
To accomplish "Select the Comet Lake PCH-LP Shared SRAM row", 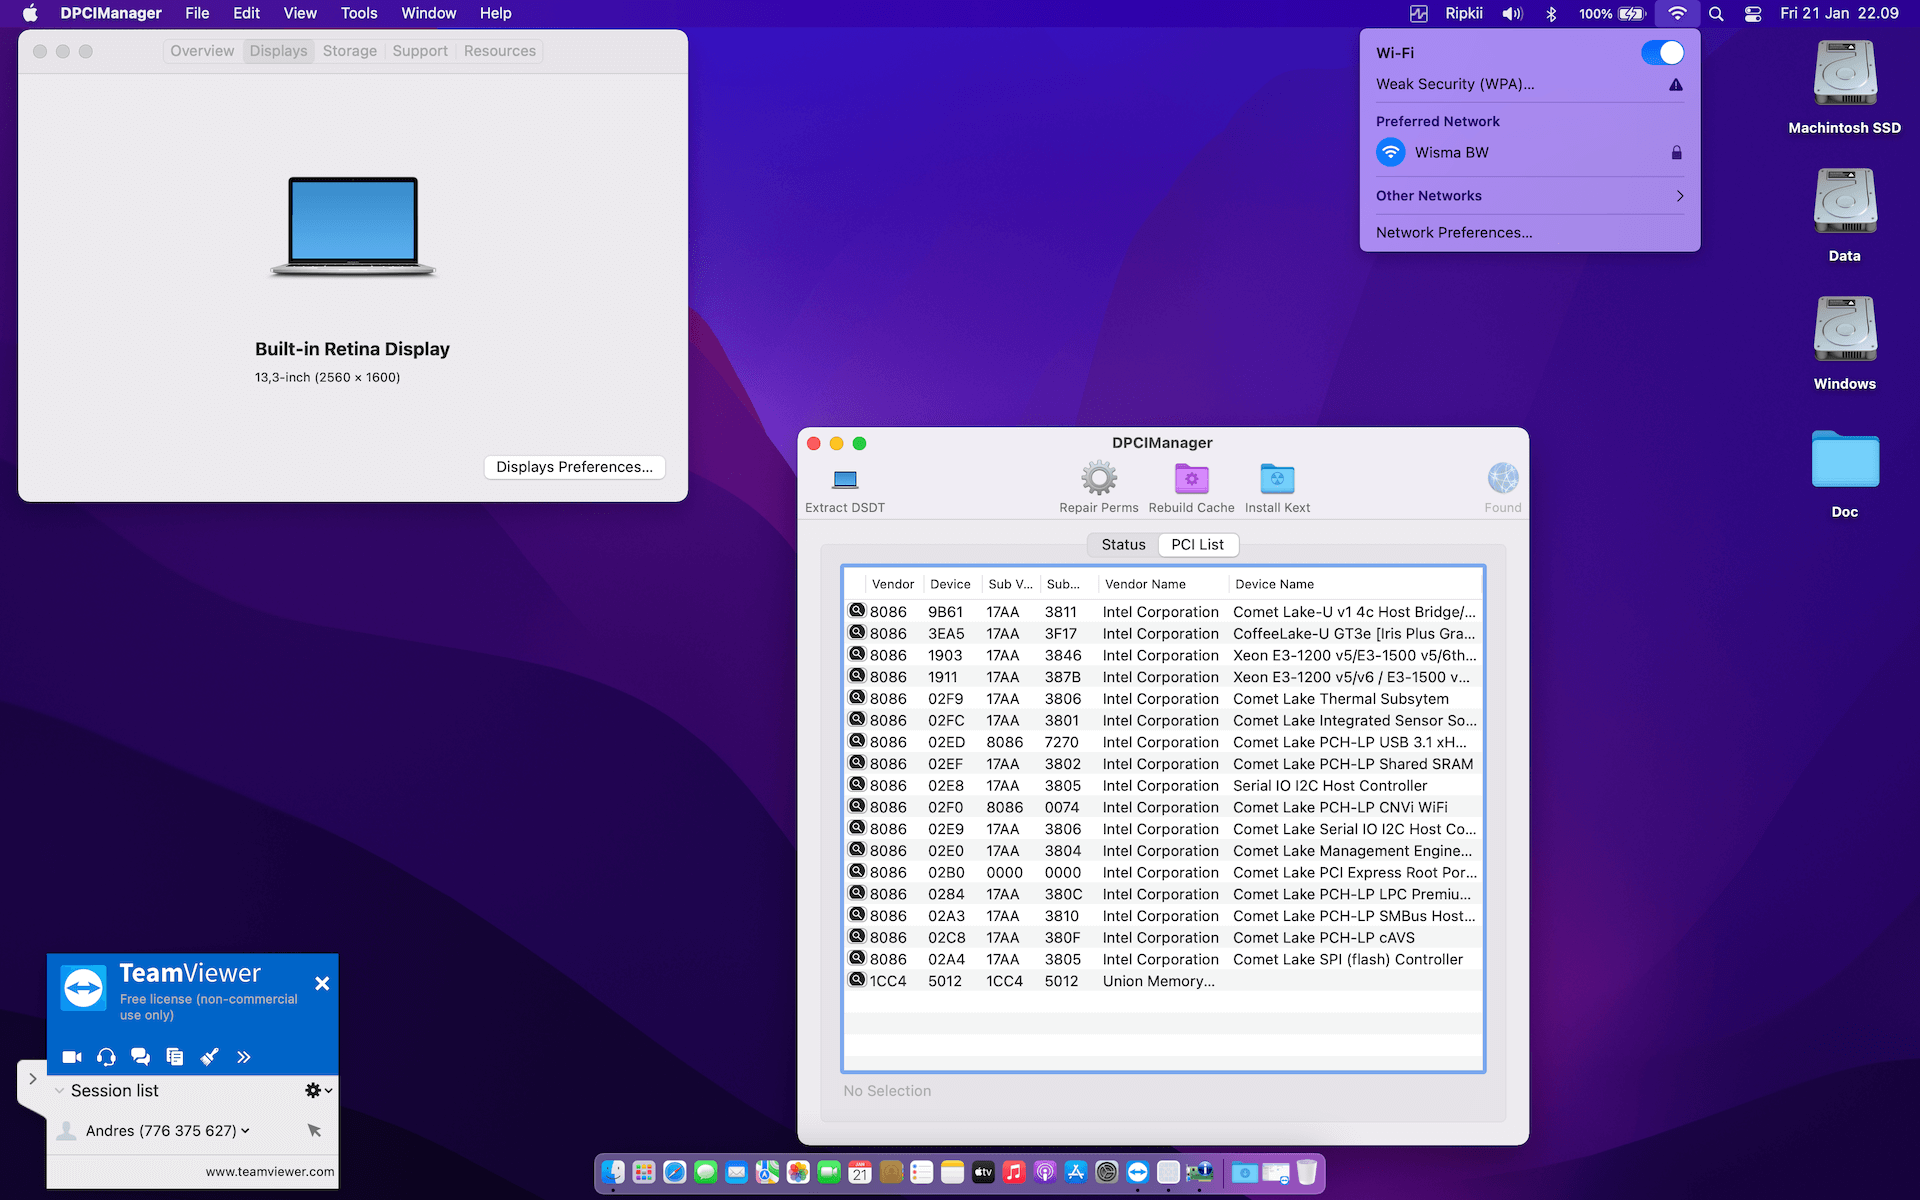I will coord(1163,764).
